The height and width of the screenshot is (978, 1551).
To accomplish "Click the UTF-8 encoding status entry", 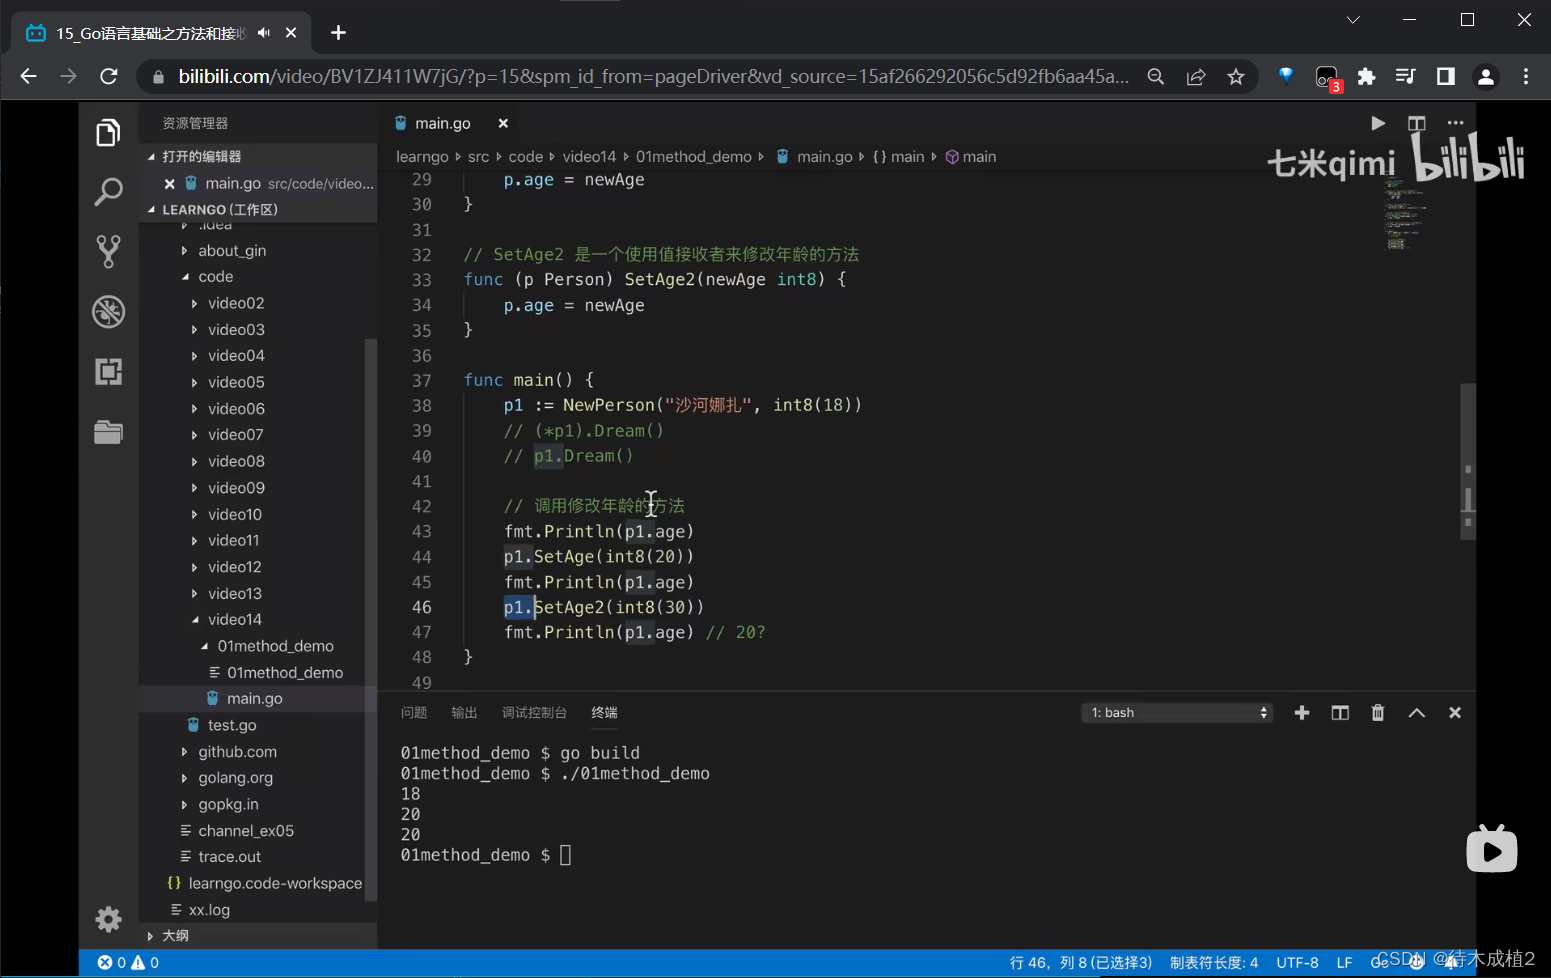I will (1297, 962).
